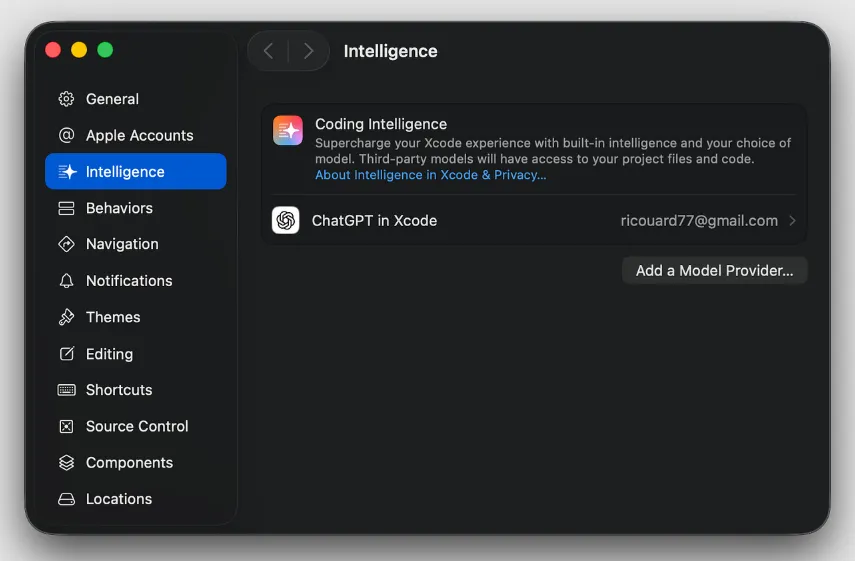Click the ricouard77@gmail.com account text

tap(699, 221)
